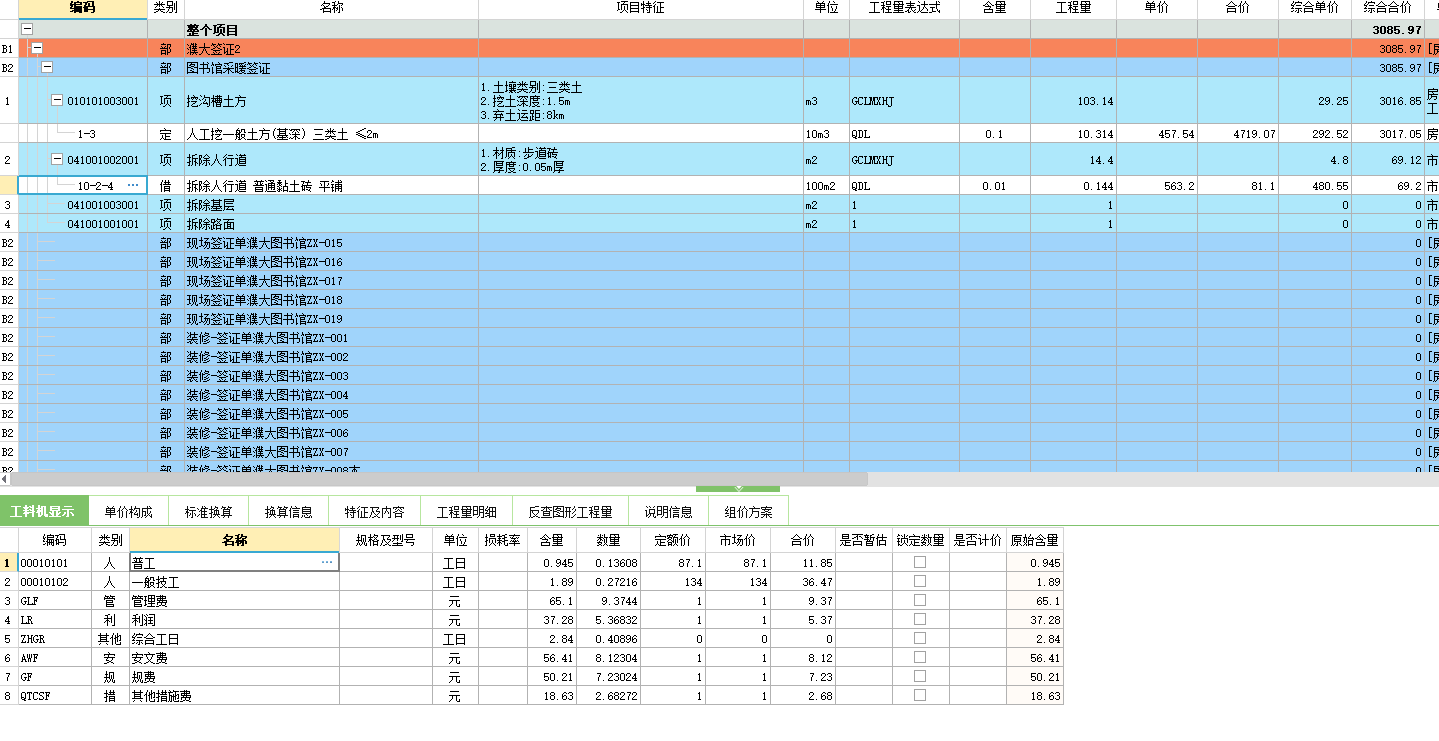Image resolution: width=1439 pixels, height=741 pixels.
Task: Select row 人工挖一般土方(基深) 三类土
Action: (x=720, y=133)
